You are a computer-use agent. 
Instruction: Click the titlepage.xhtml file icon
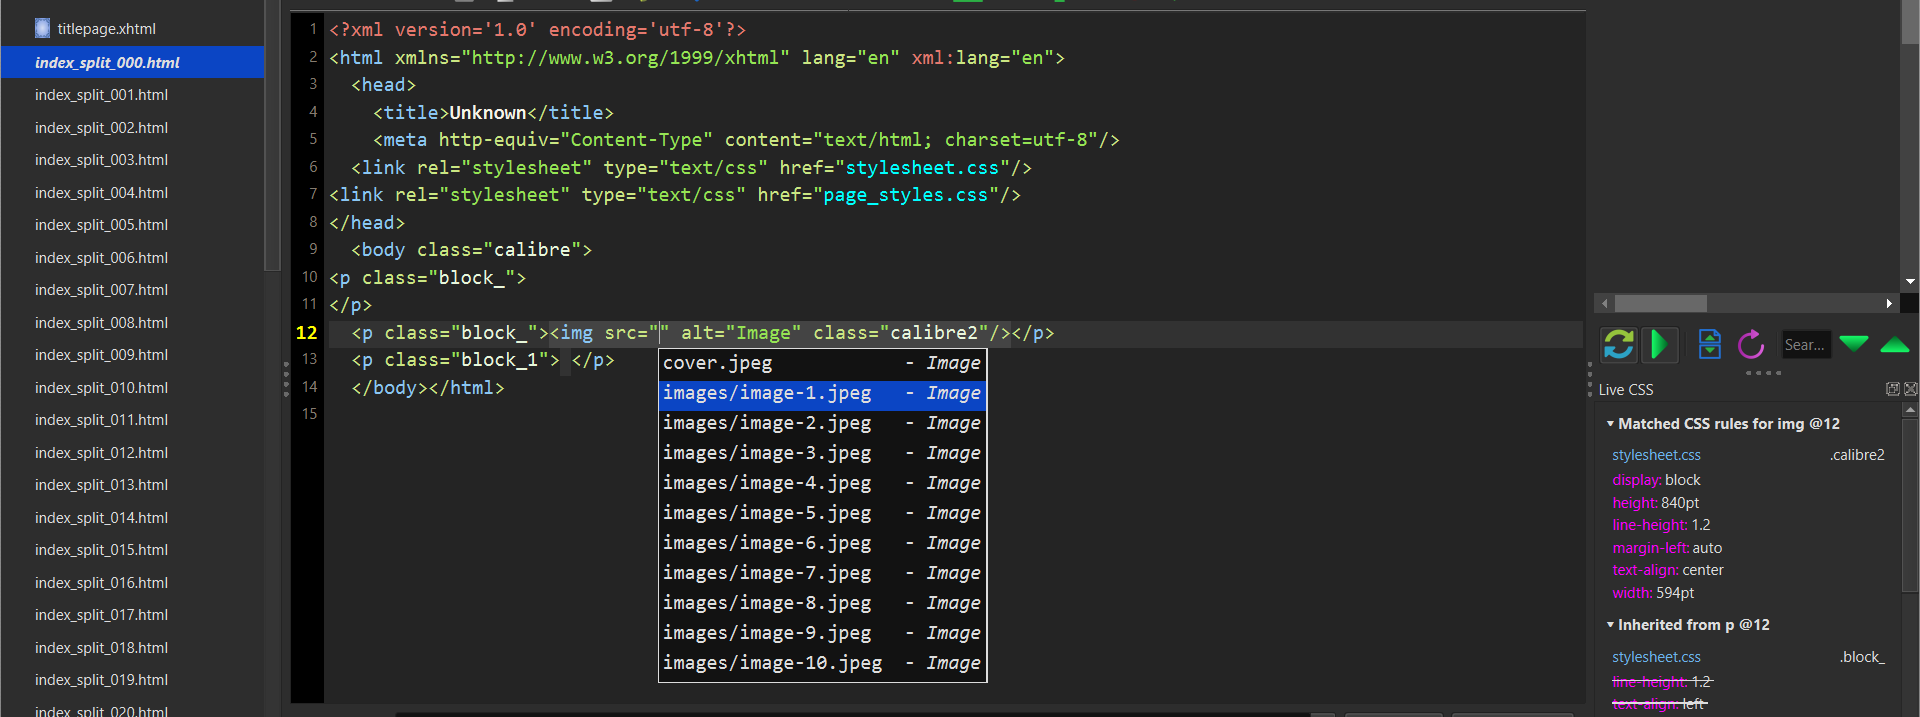point(42,28)
